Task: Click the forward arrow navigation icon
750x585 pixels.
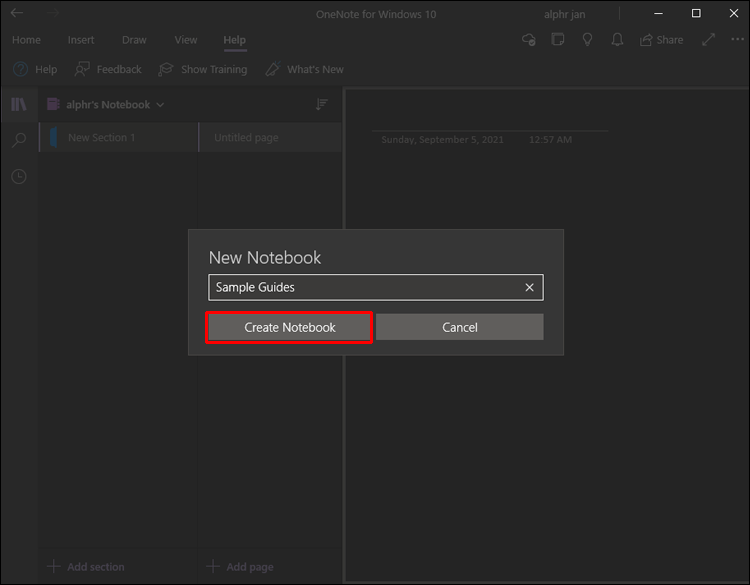Action: pos(53,13)
